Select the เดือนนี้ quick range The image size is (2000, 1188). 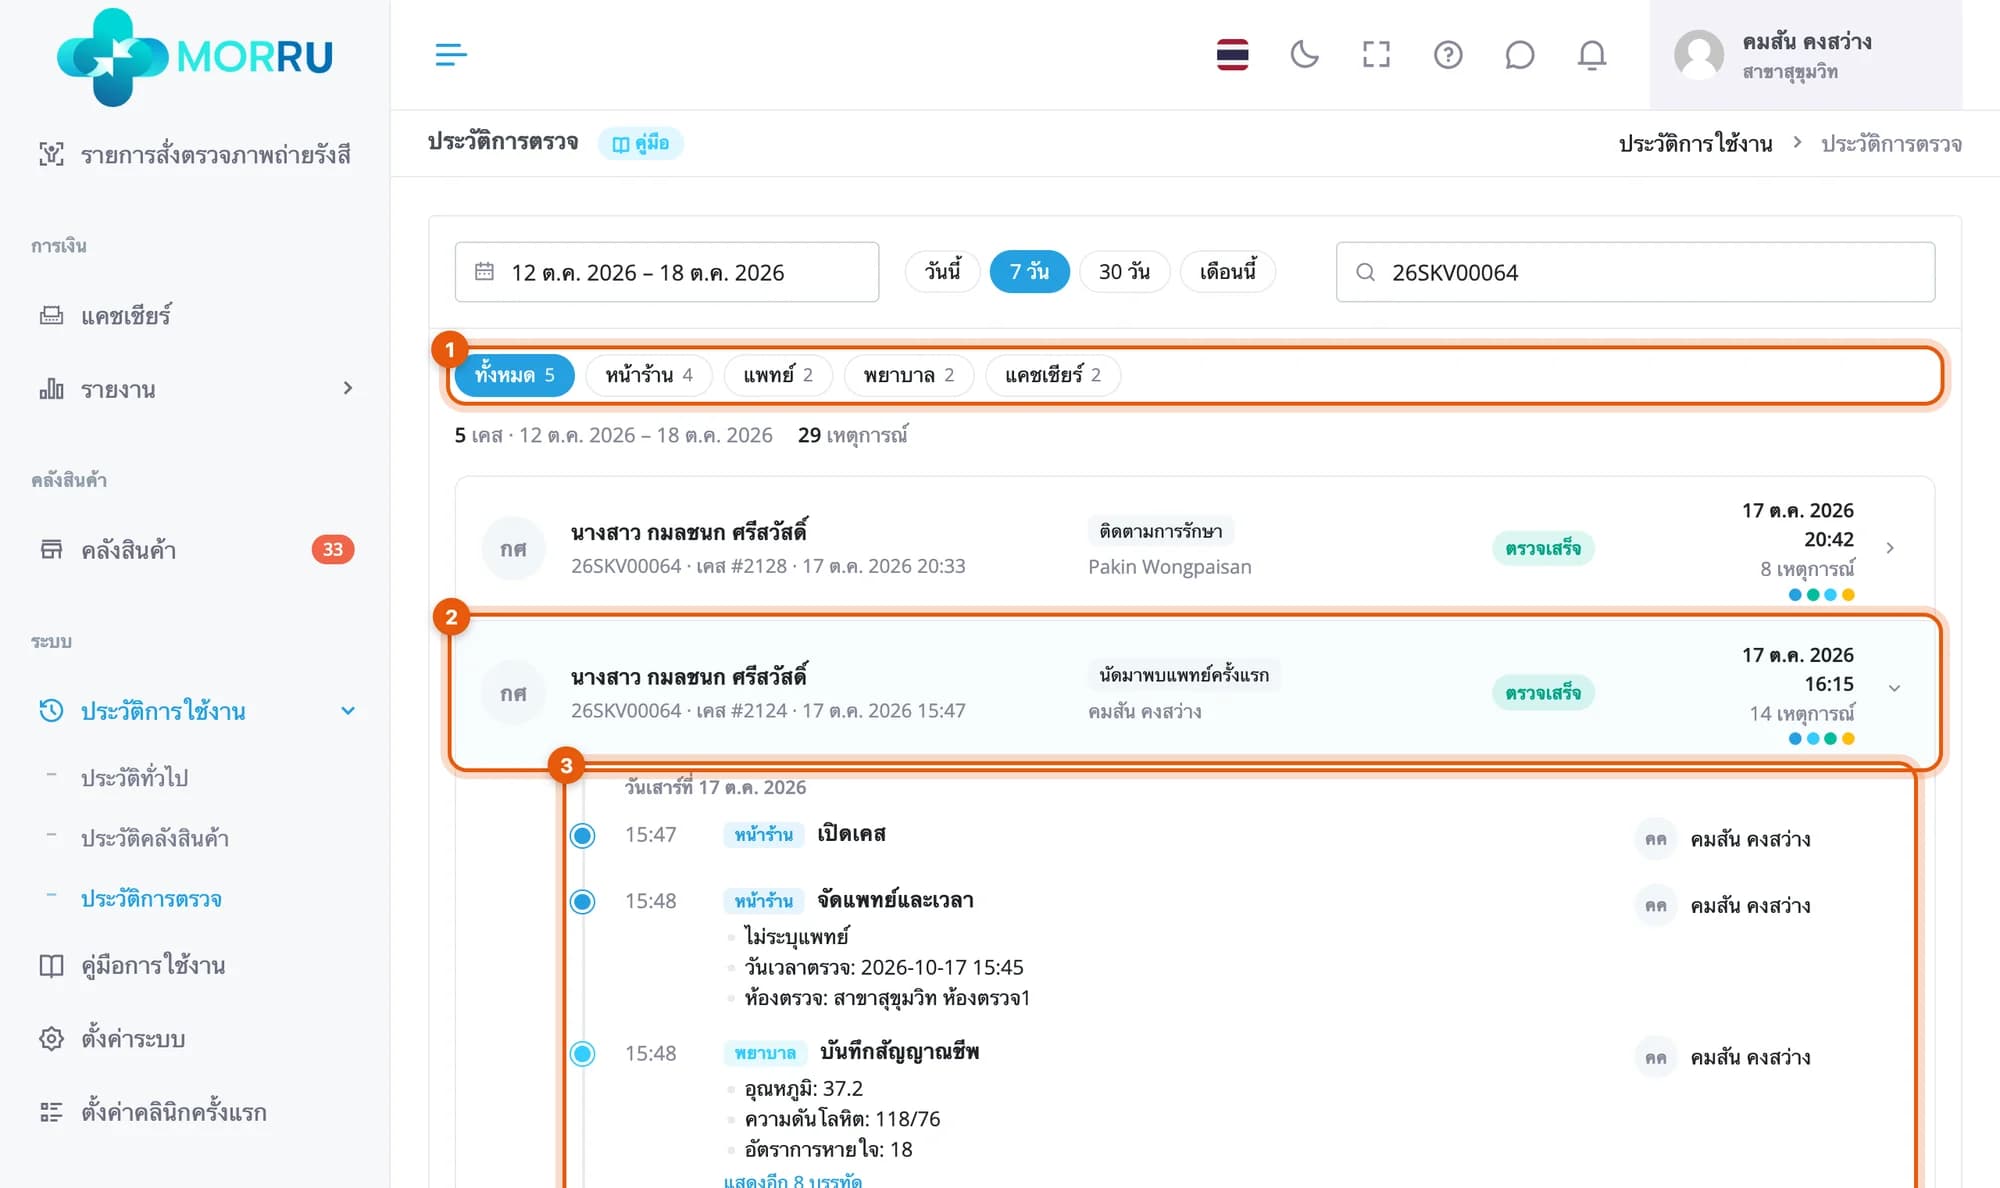tap(1228, 272)
